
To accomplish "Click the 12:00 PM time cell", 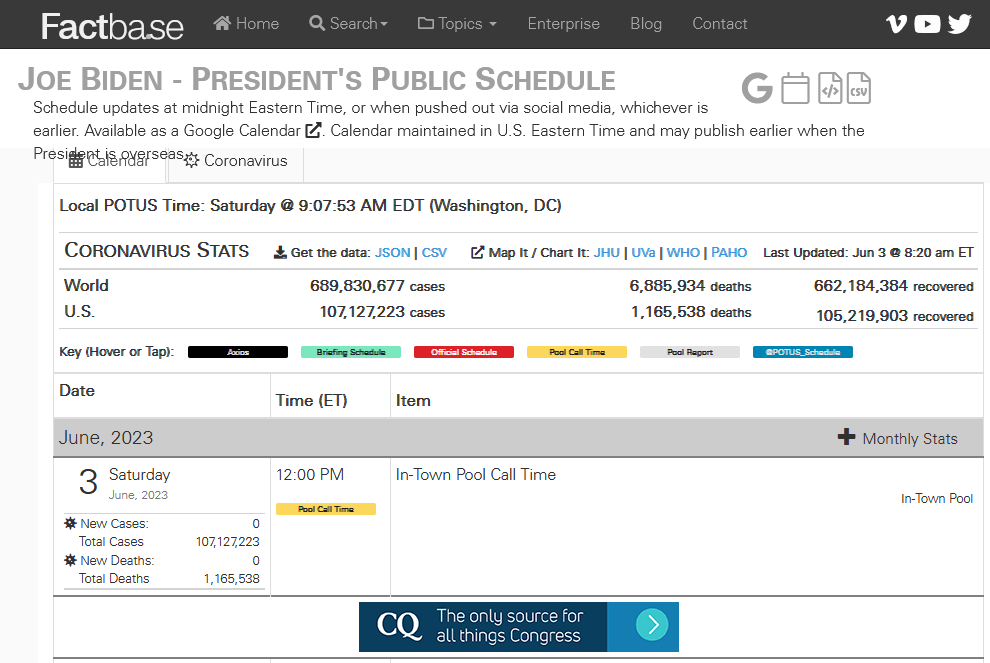I will click(x=310, y=474).
